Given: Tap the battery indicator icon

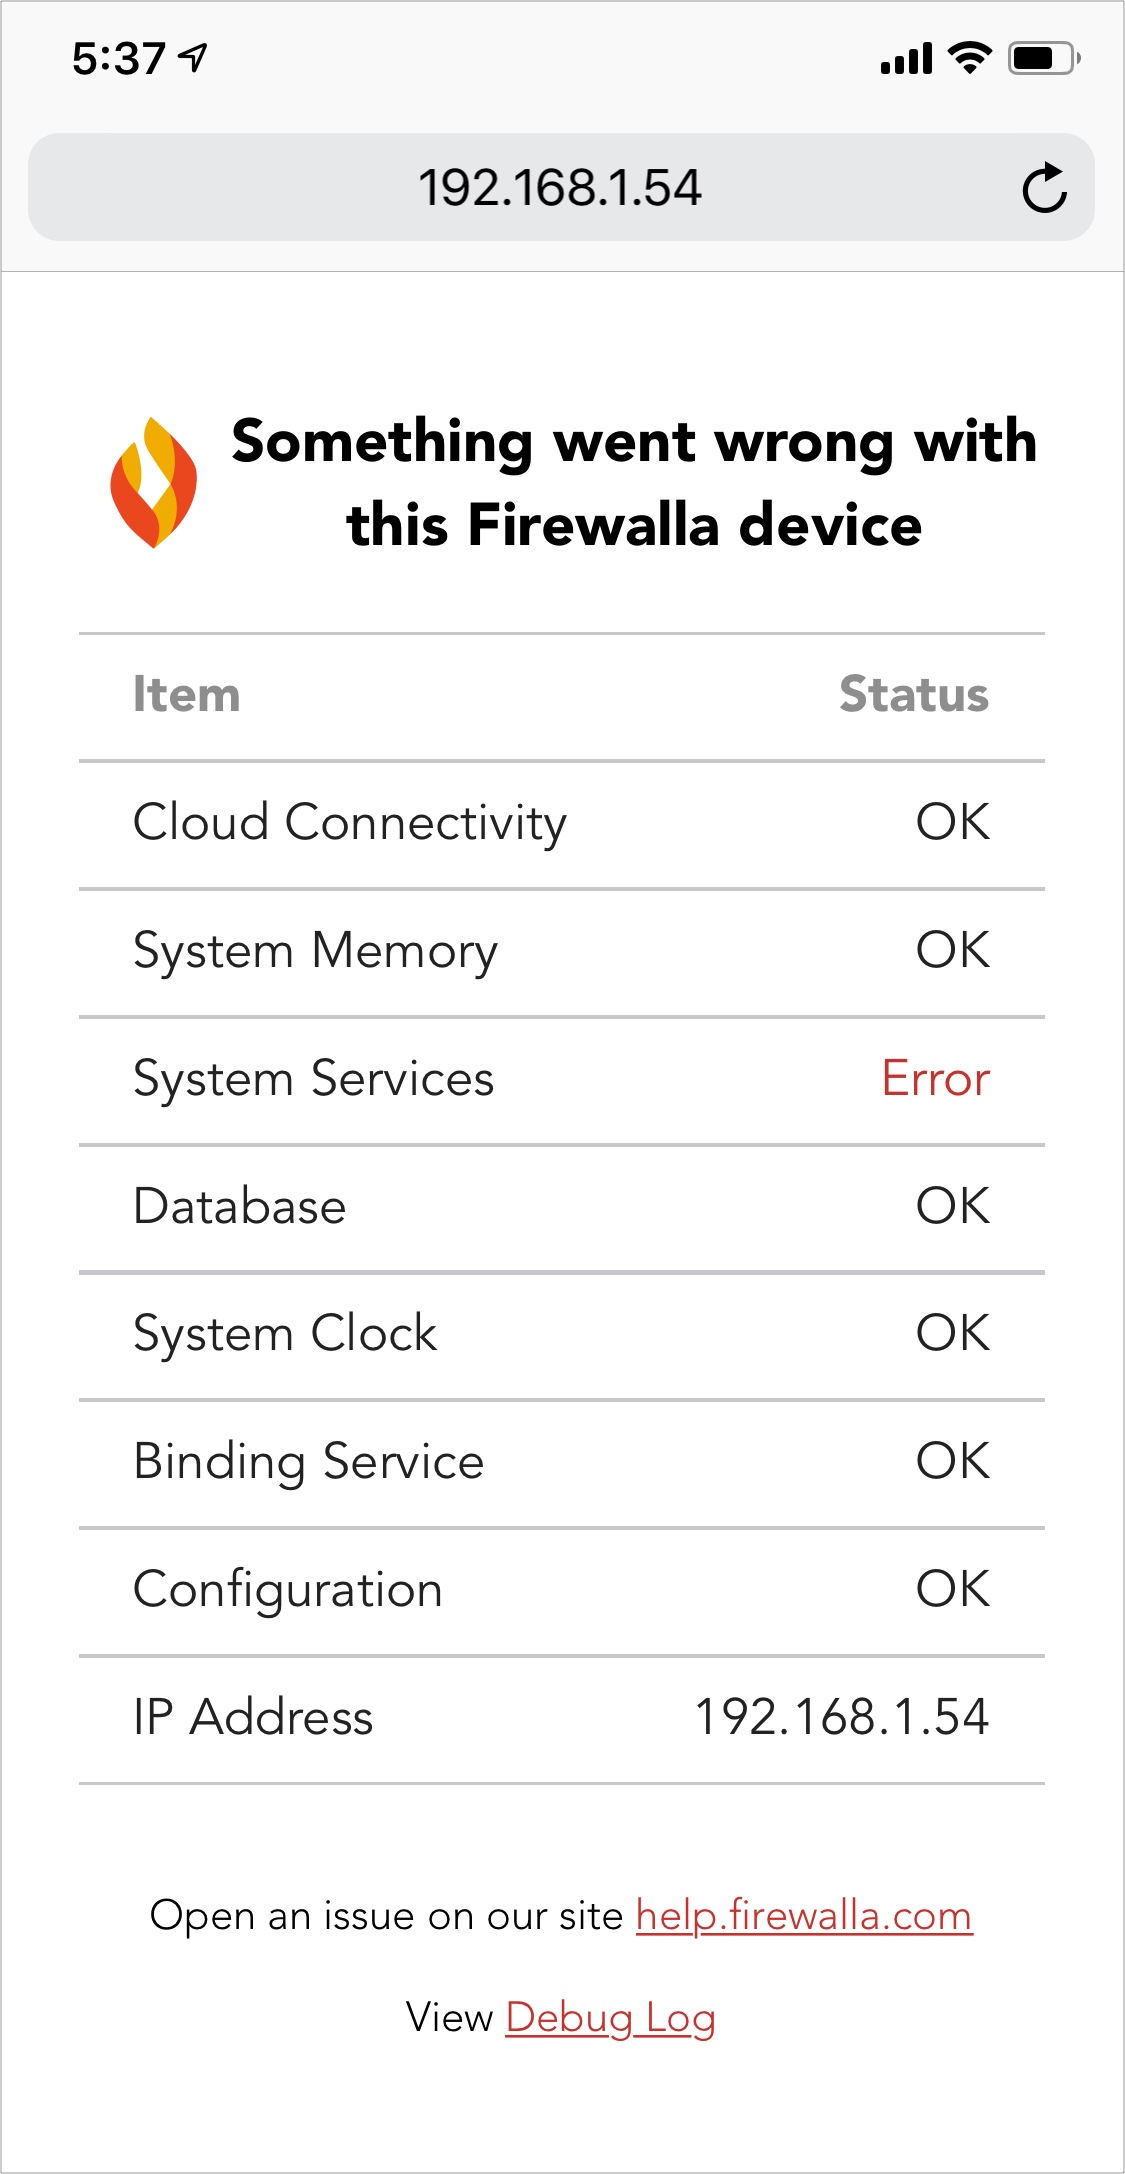Looking at the screenshot, I should tap(1045, 58).
